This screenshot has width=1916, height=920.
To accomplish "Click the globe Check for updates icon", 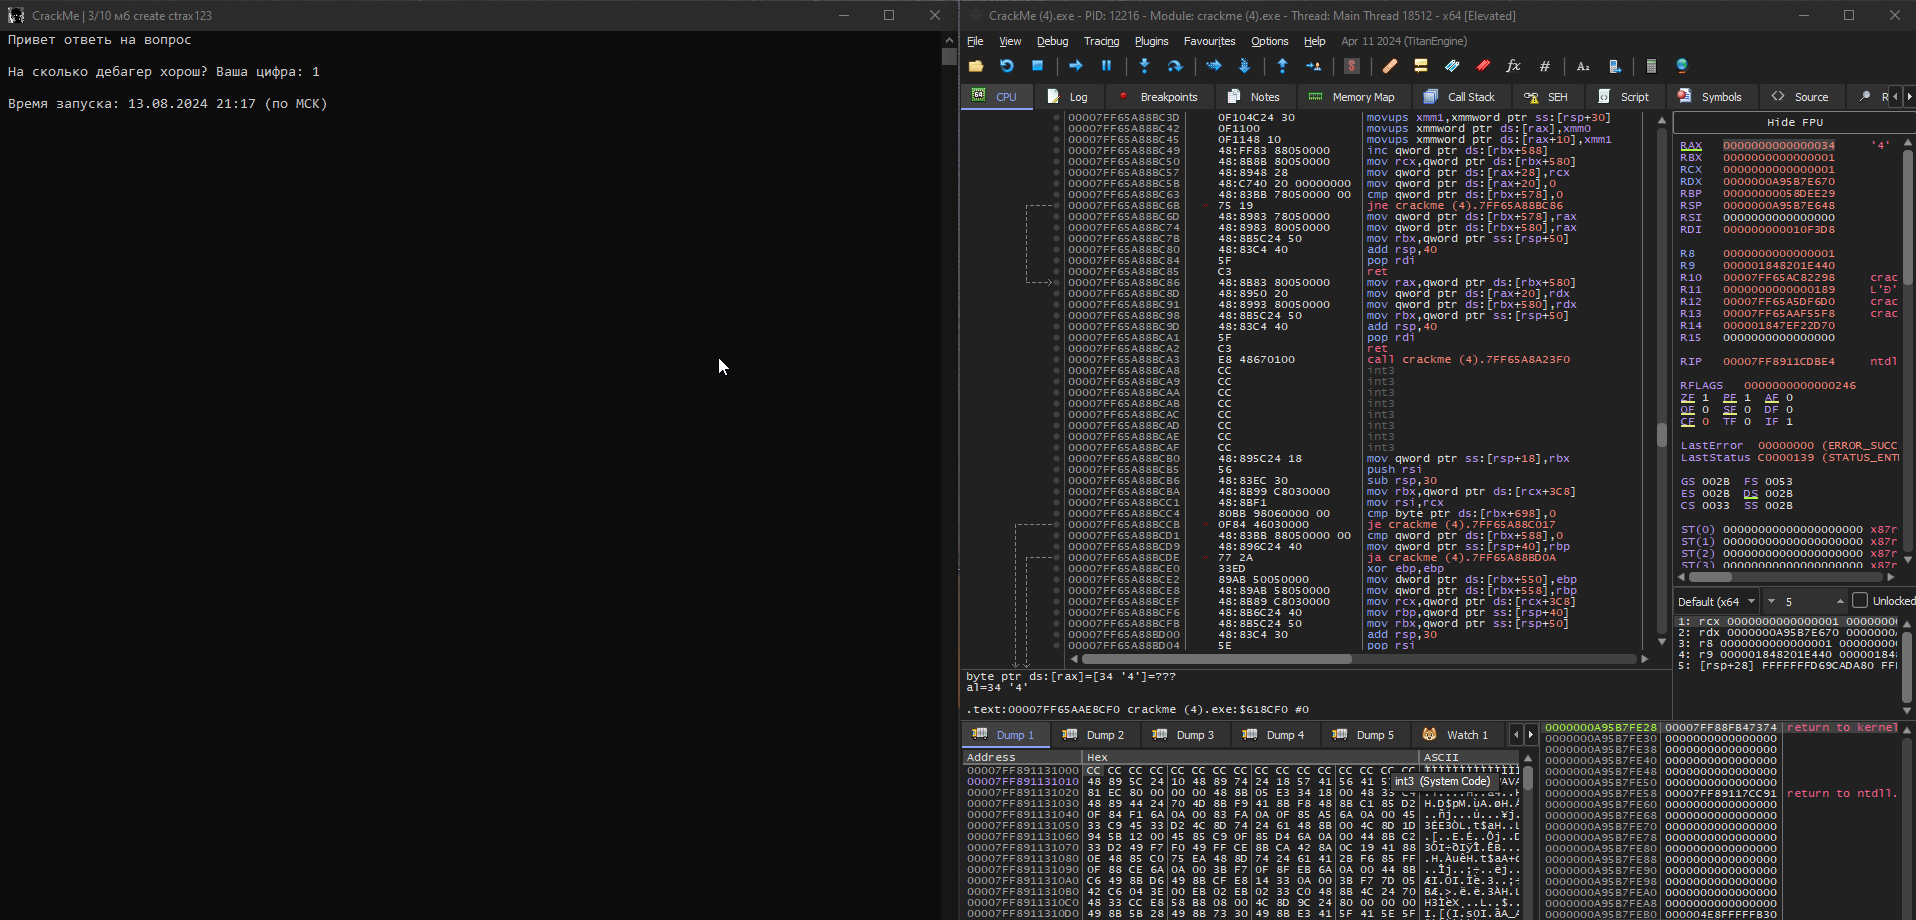I will click(1682, 66).
